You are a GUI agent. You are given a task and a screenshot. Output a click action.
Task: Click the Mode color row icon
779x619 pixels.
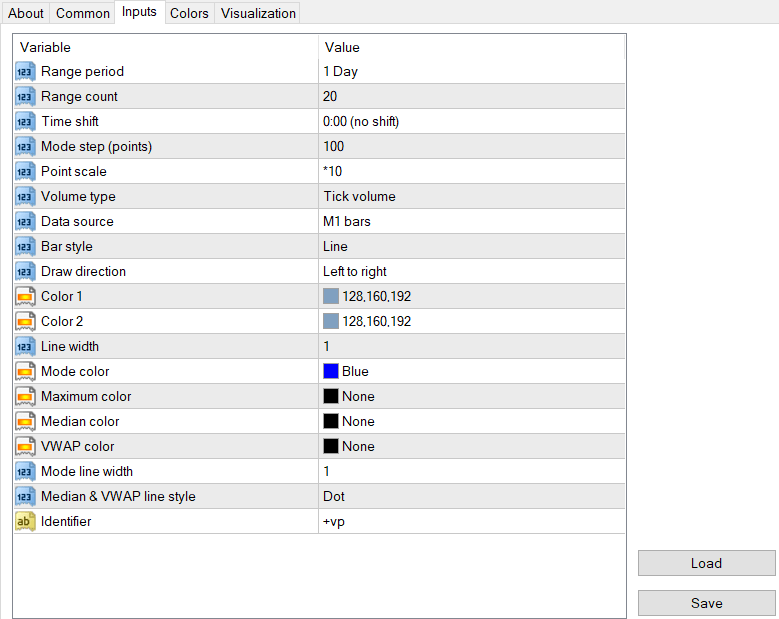pyautogui.click(x=25, y=372)
